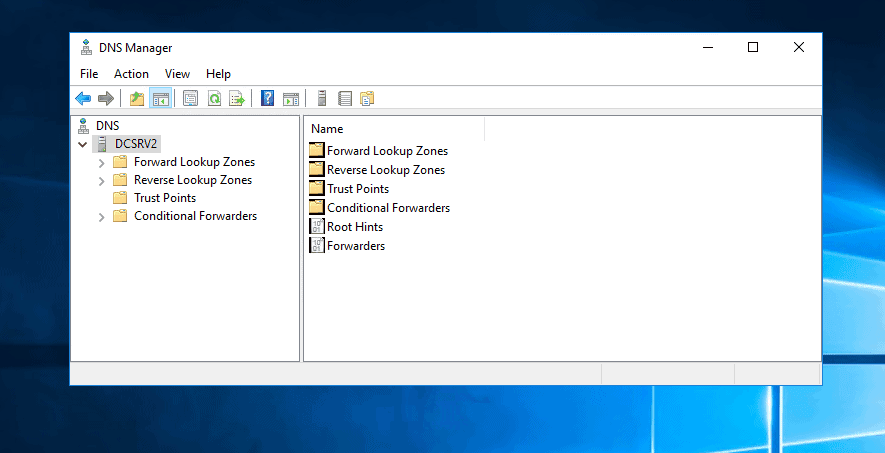Click the folder-with-document toolbar icon

367,99
